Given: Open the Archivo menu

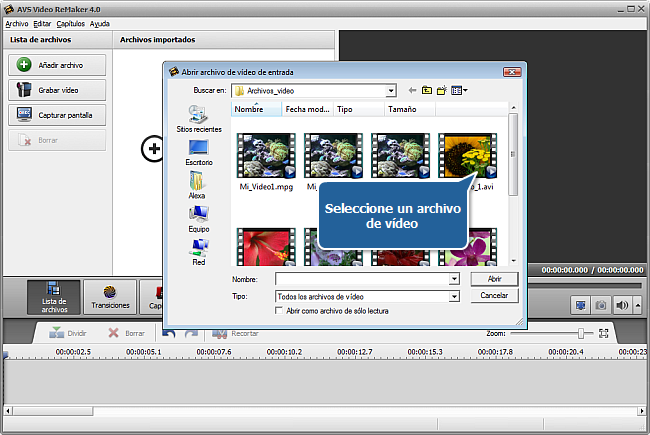Looking at the screenshot, I should [x=16, y=22].
